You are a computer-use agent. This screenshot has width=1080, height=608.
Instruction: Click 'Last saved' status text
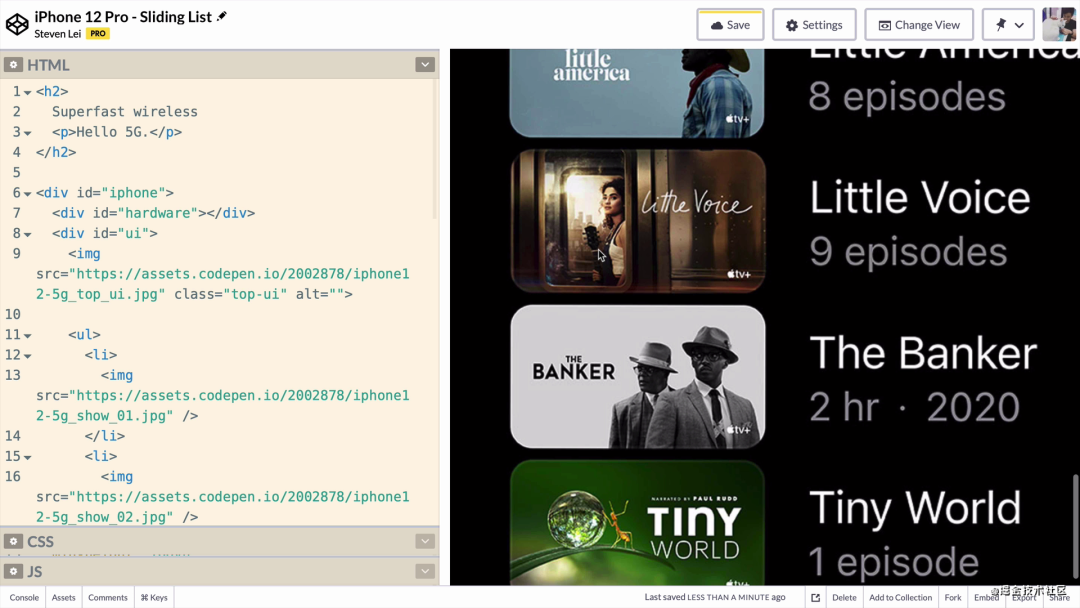pyautogui.click(x=715, y=598)
